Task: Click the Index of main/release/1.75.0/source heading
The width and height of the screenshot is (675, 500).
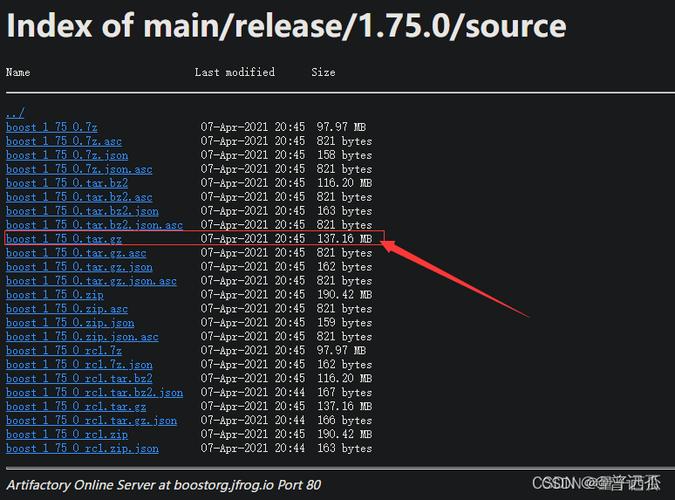Action: point(286,26)
